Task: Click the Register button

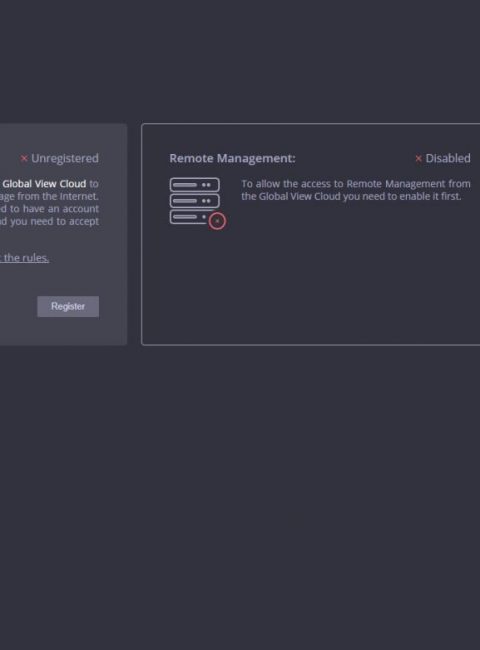Action: tap(68, 306)
